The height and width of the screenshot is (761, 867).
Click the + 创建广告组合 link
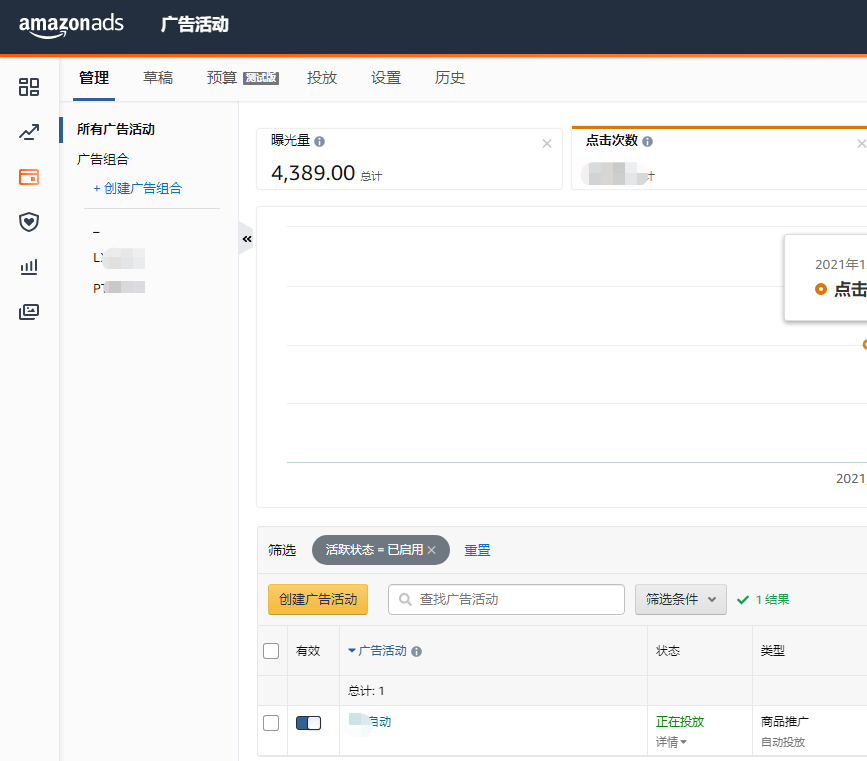pos(137,188)
